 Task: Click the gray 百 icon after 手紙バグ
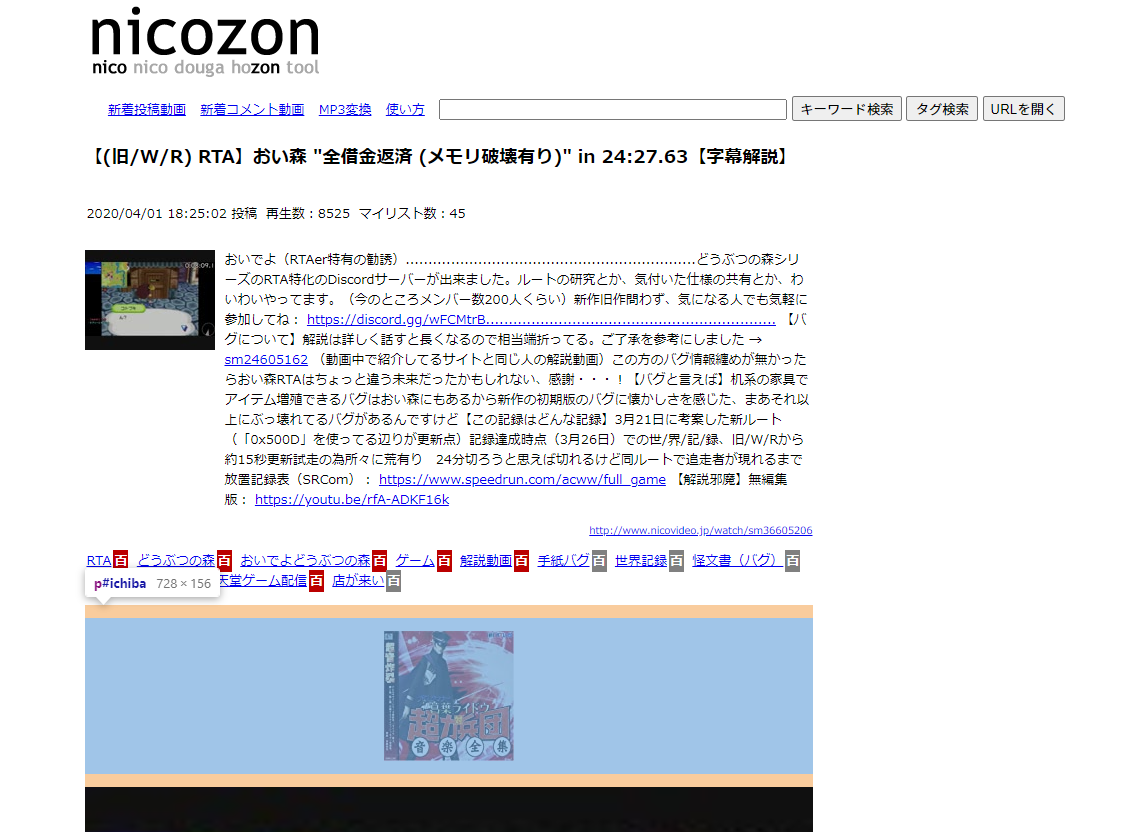[x=599, y=561]
